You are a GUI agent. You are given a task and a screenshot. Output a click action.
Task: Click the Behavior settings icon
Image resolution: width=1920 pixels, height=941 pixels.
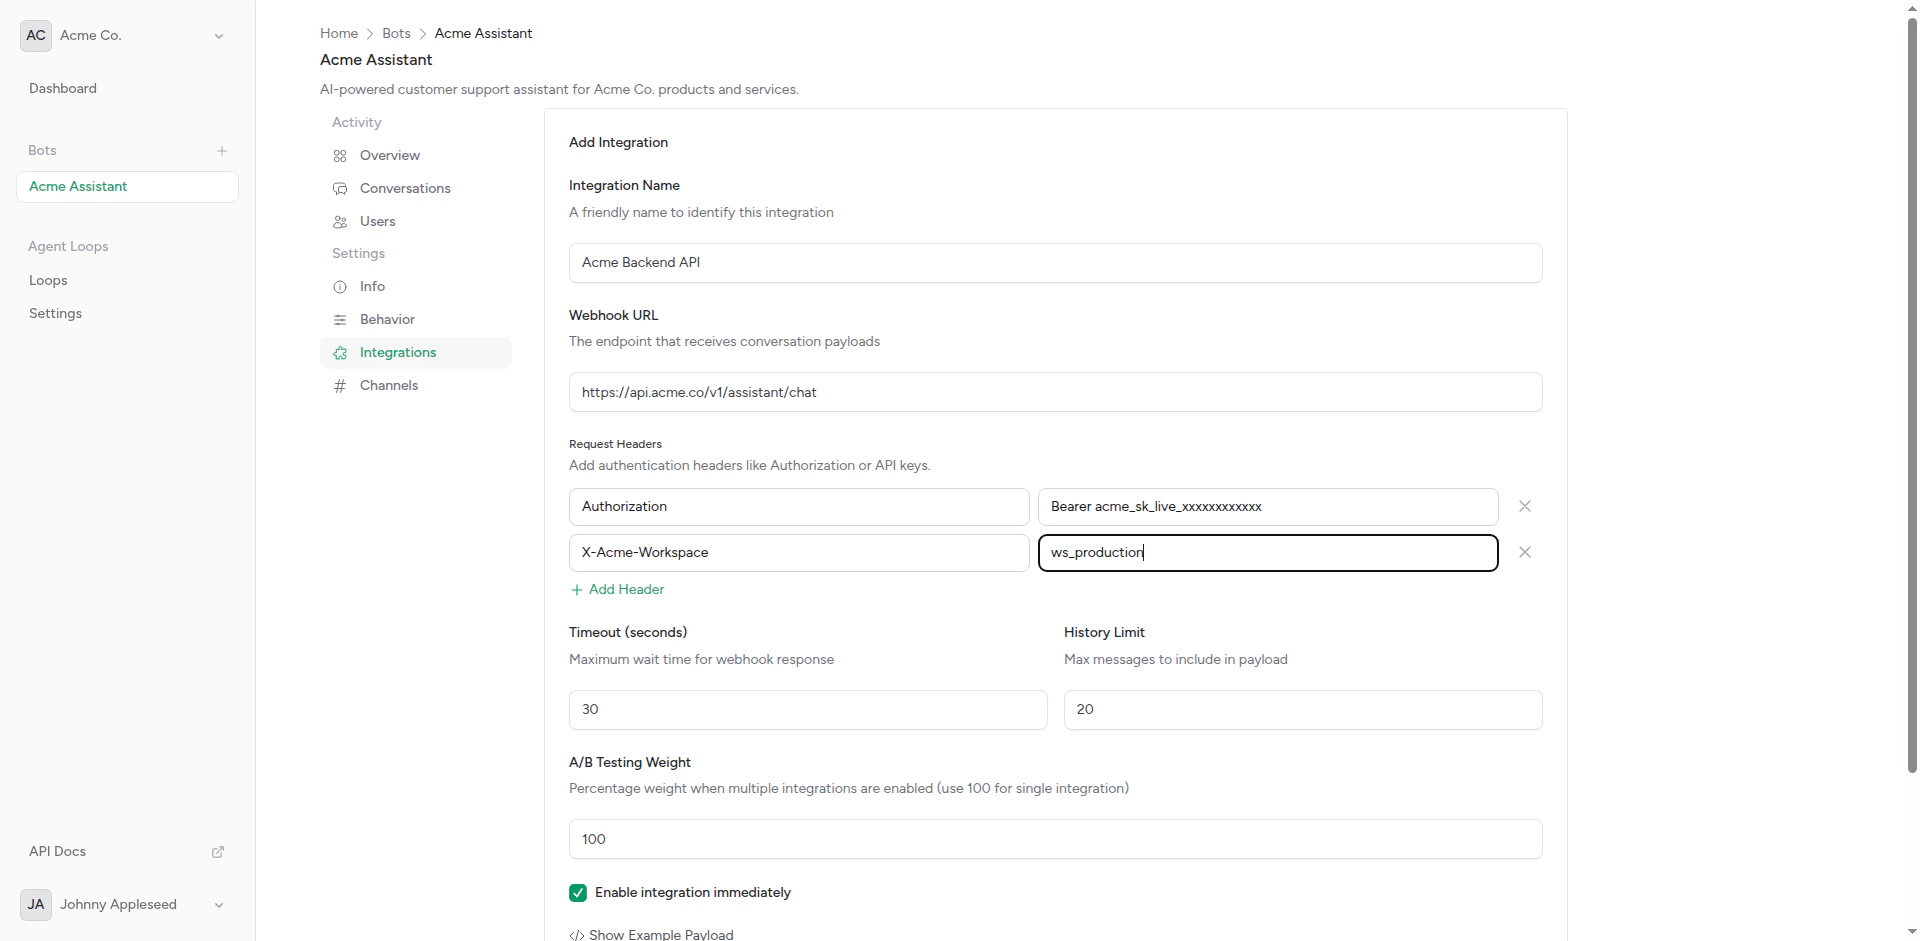[x=340, y=319]
